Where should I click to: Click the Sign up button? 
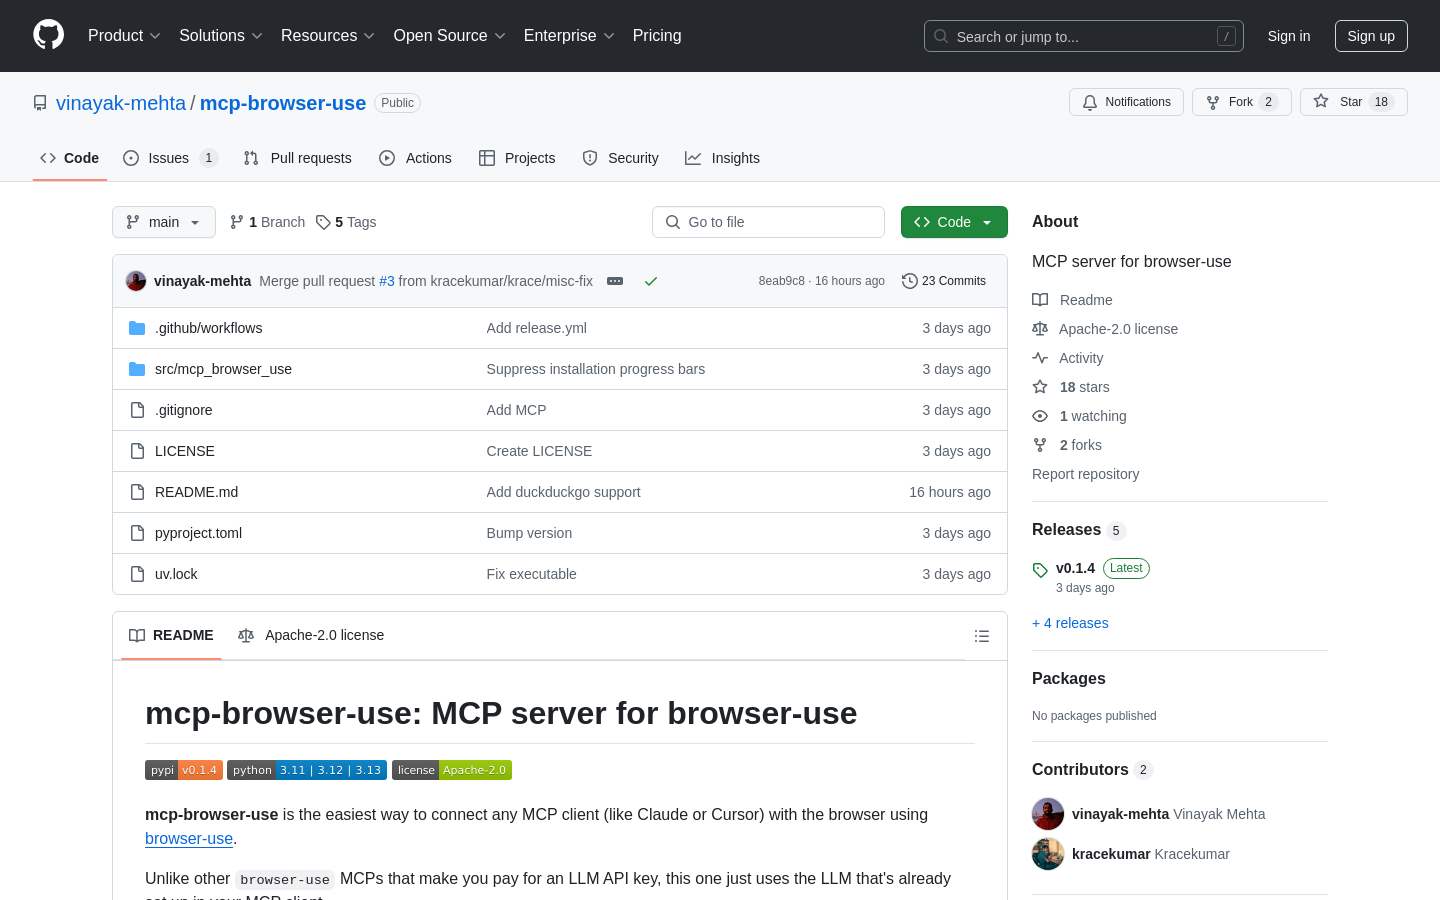[x=1371, y=36]
